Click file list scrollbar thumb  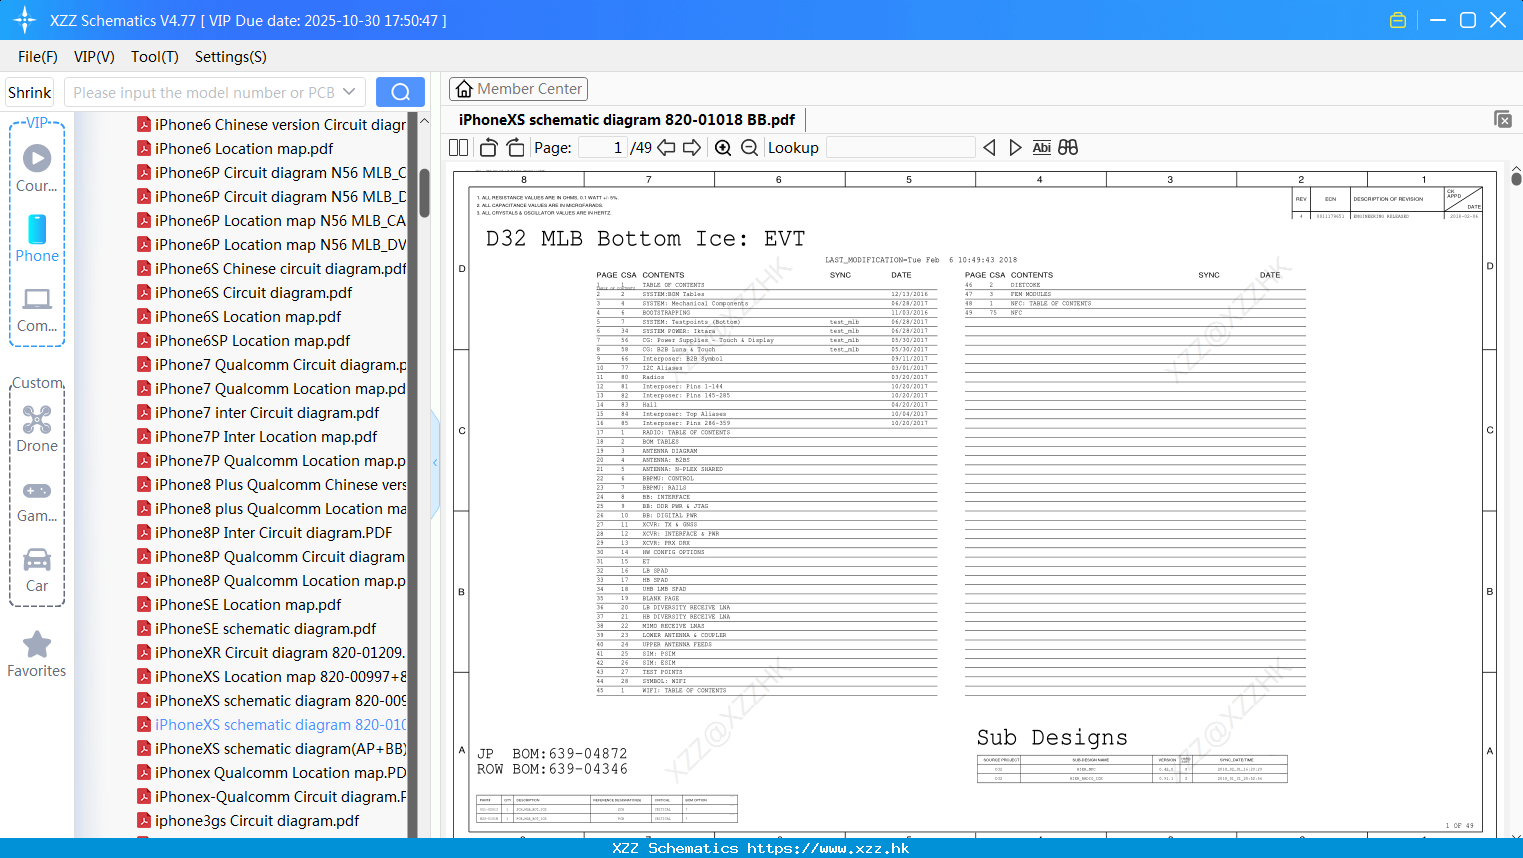click(x=424, y=193)
